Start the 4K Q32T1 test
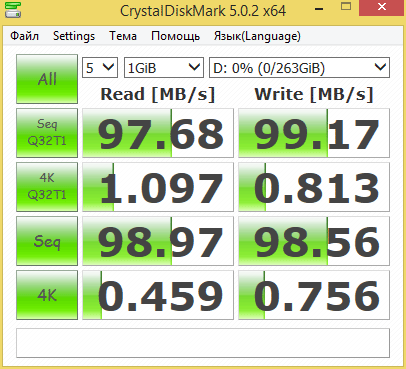This screenshot has height=369, width=406. coord(47,187)
